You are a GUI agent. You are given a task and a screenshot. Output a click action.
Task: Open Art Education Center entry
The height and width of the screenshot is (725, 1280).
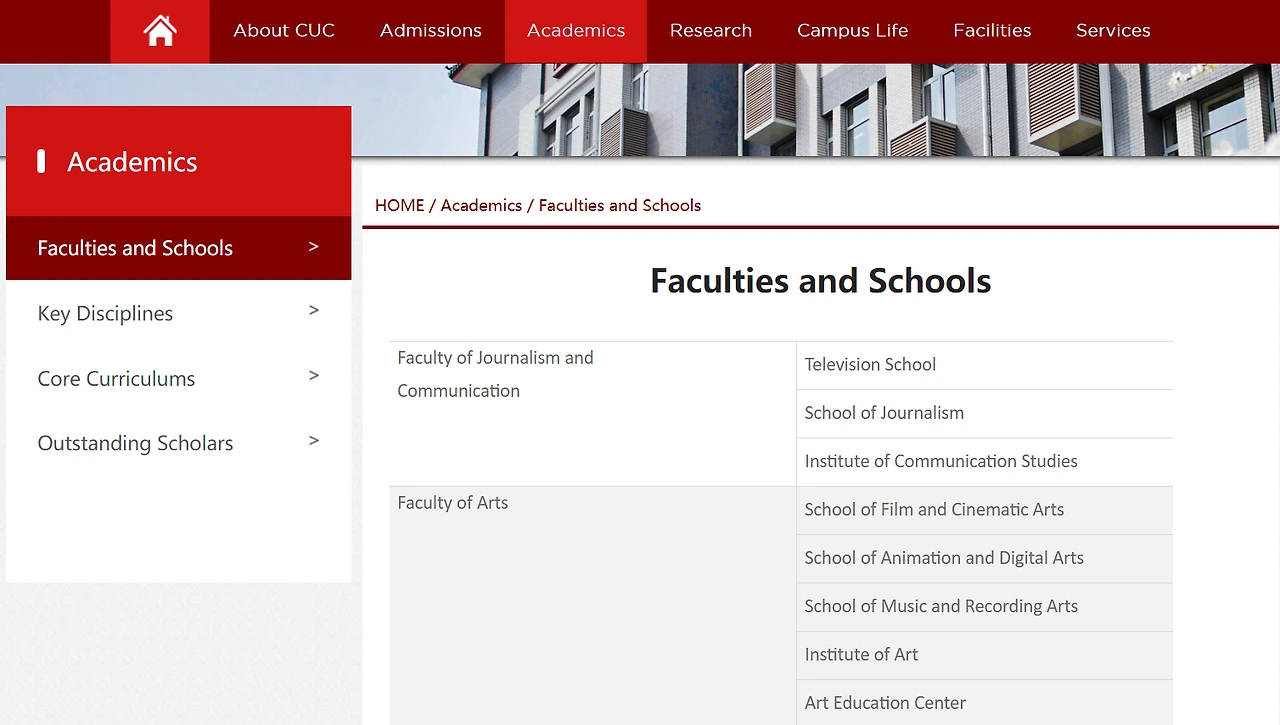pyautogui.click(x=885, y=703)
